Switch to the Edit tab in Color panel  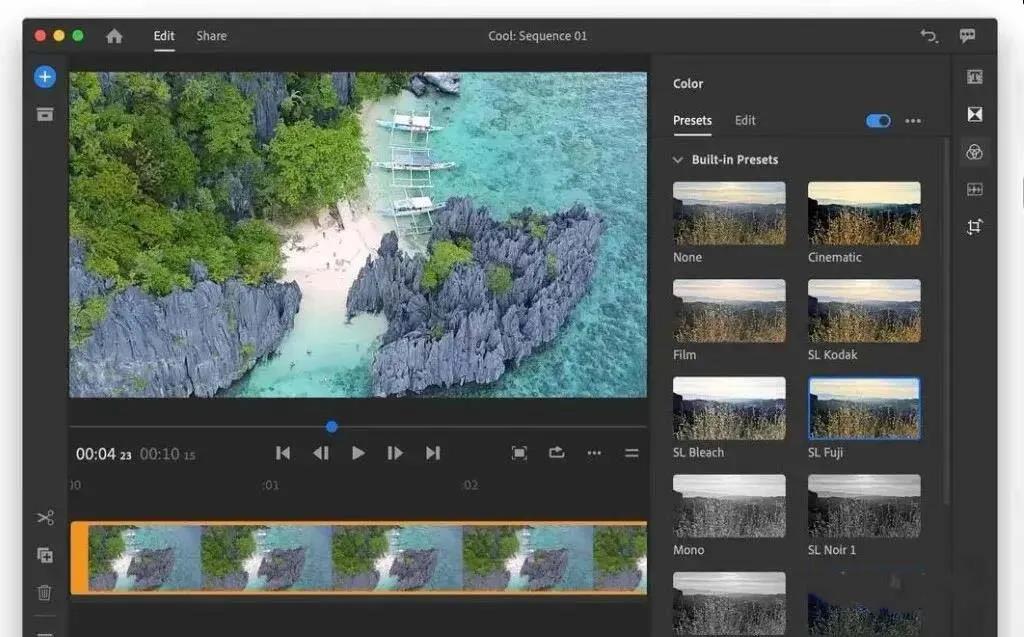pos(744,120)
